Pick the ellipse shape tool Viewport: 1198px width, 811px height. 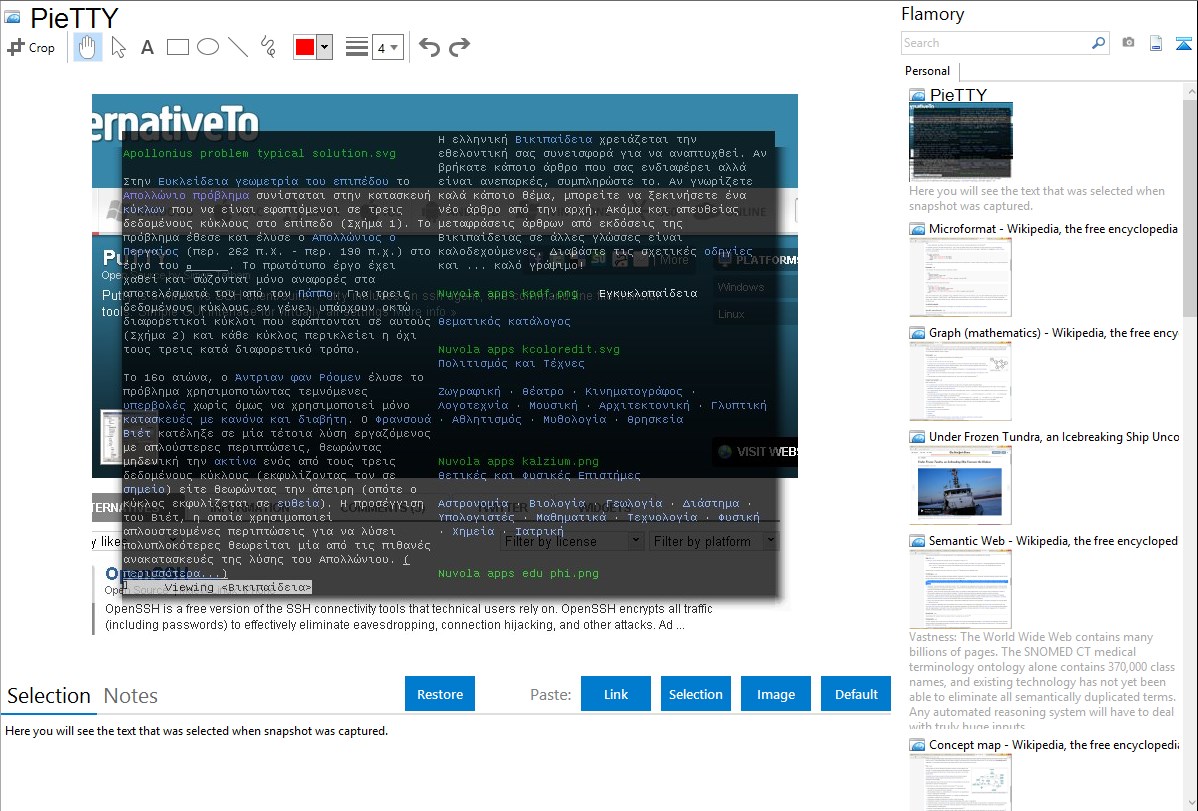click(x=208, y=47)
